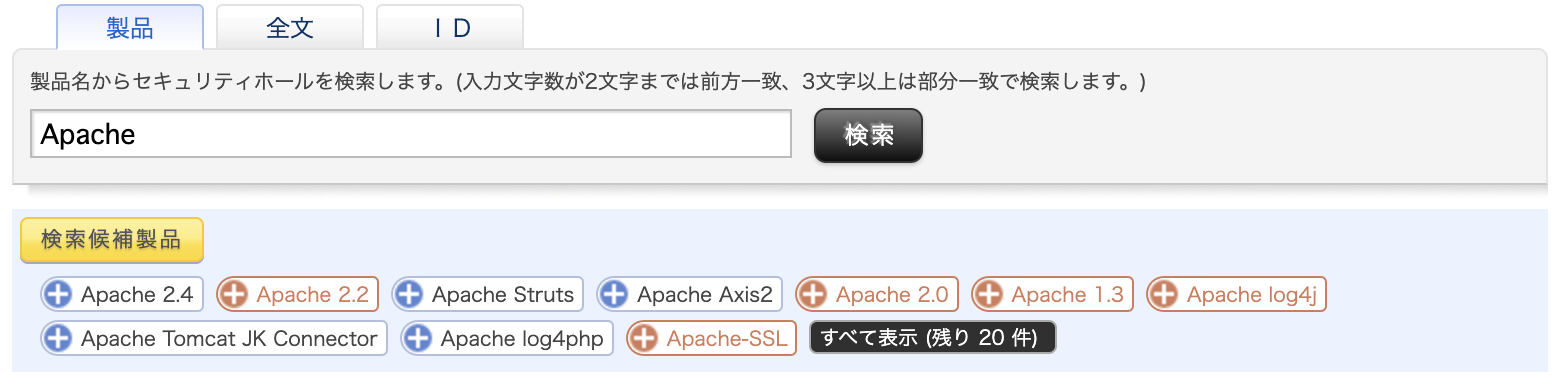Viewport: 1562px width, 384px height.
Task: Click the orange plus icon on Apache 2.2
Action: click(x=234, y=295)
